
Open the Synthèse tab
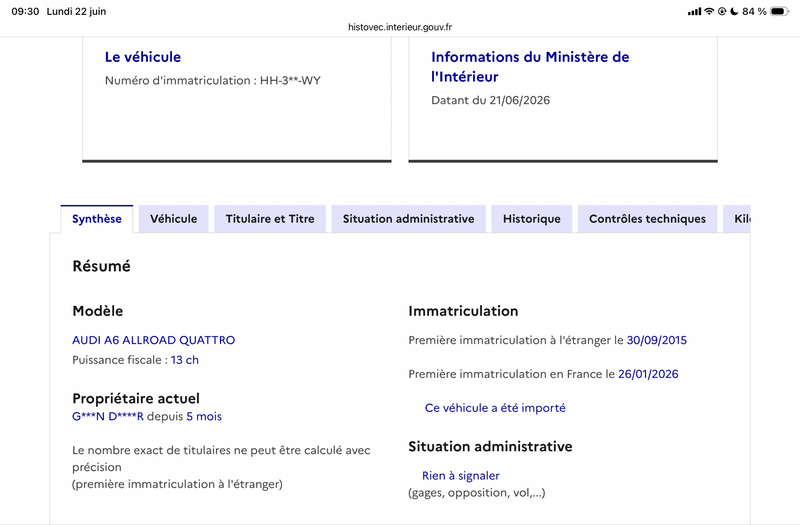point(97,219)
